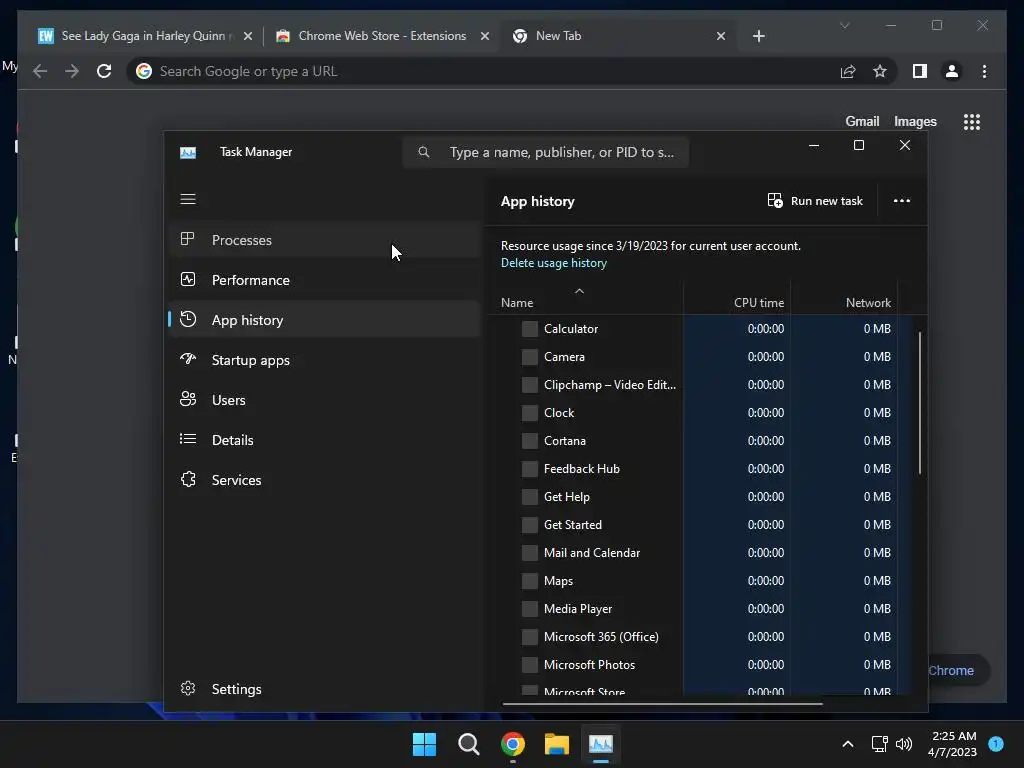Bookmark this tab with the star icon
Screen dimensions: 1024x768
(880, 71)
